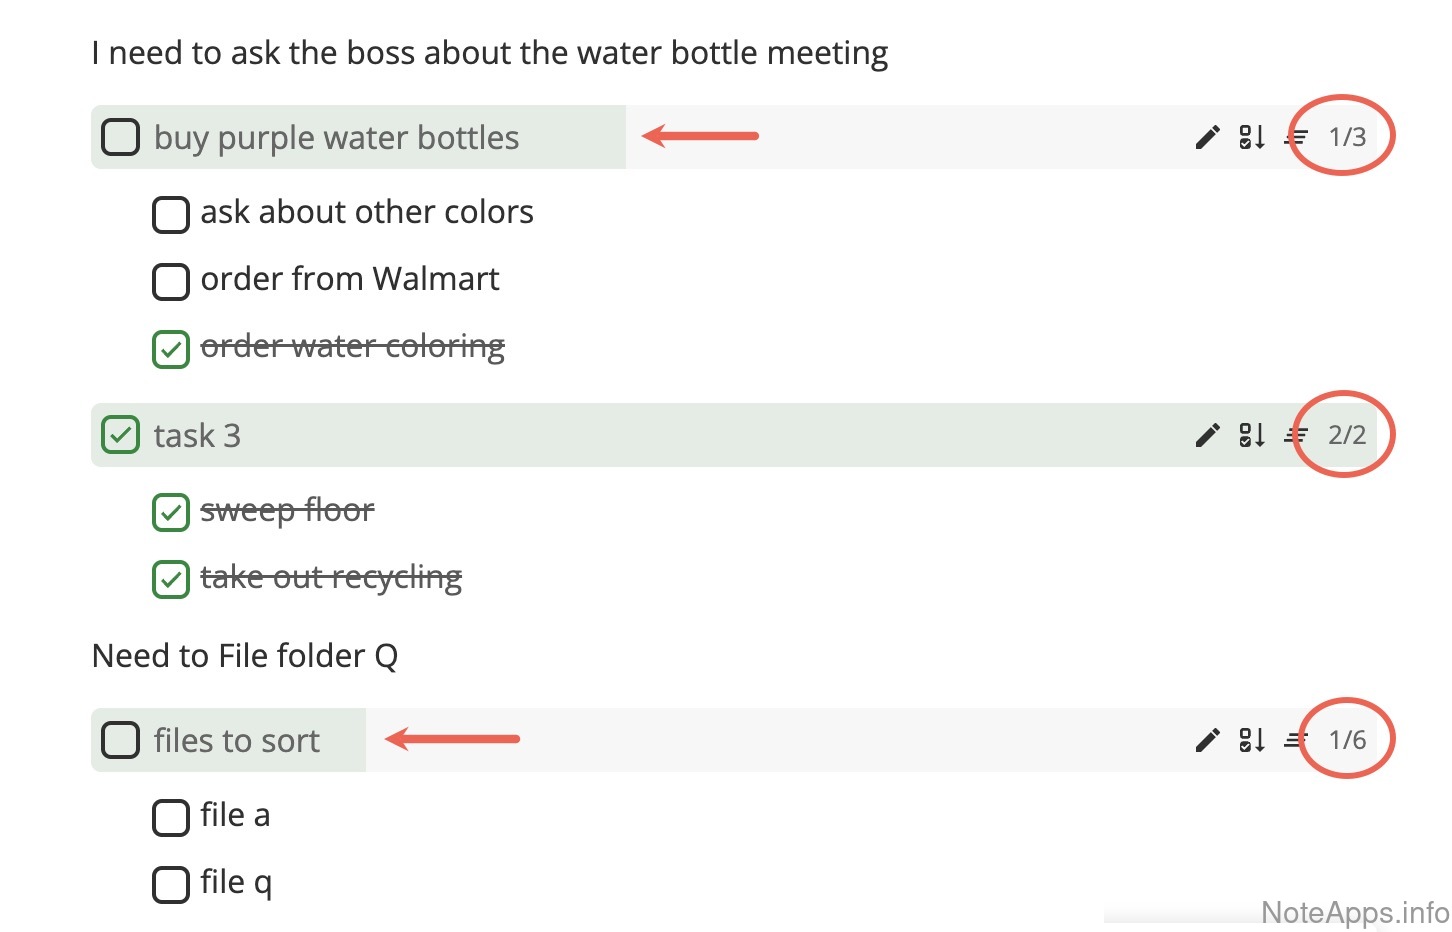The width and height of the screenshot is (1452, 932).
Task: Click the Need to File folder Q text
Action: pos(245,656)
